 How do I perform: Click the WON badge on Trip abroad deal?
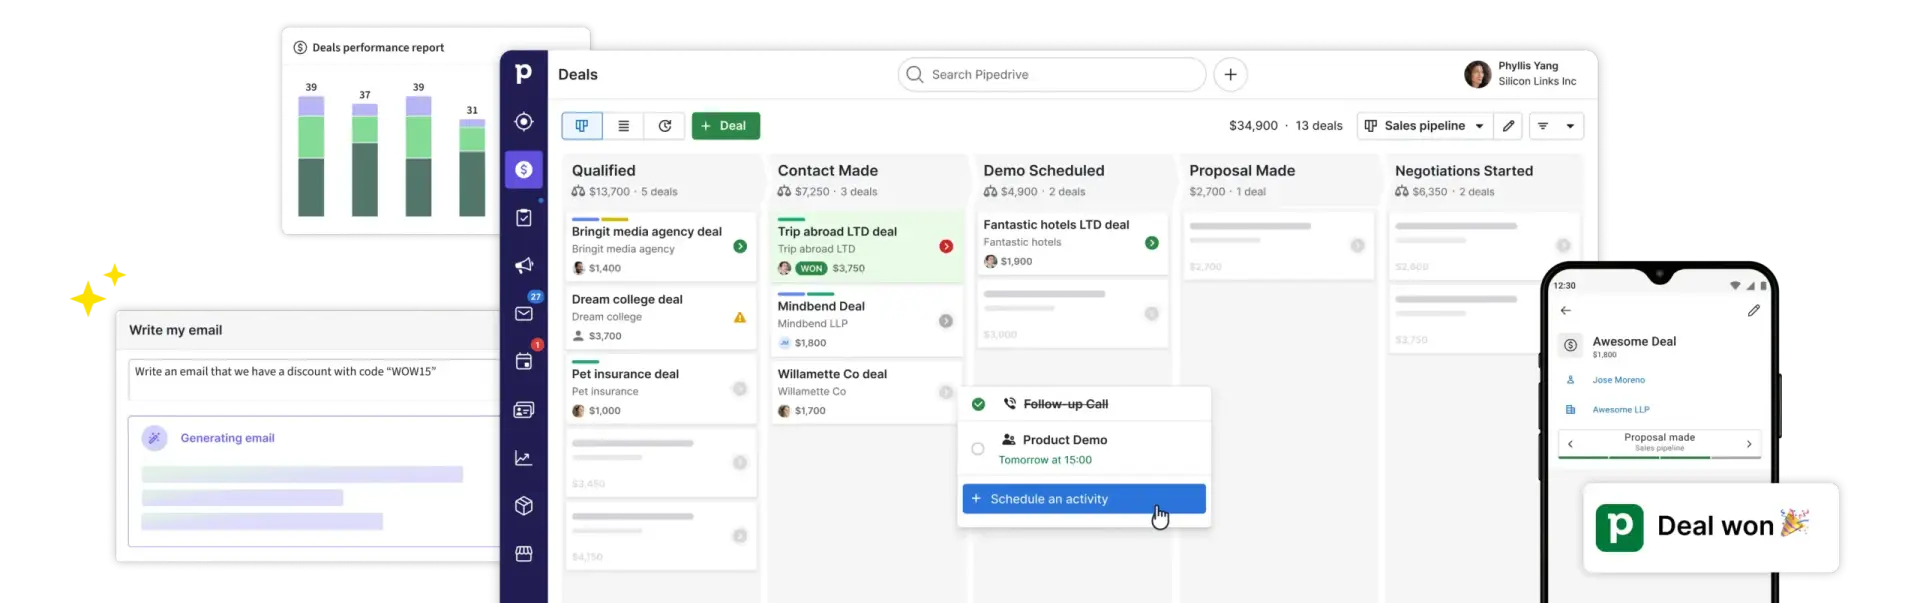[x=812, y=268]
